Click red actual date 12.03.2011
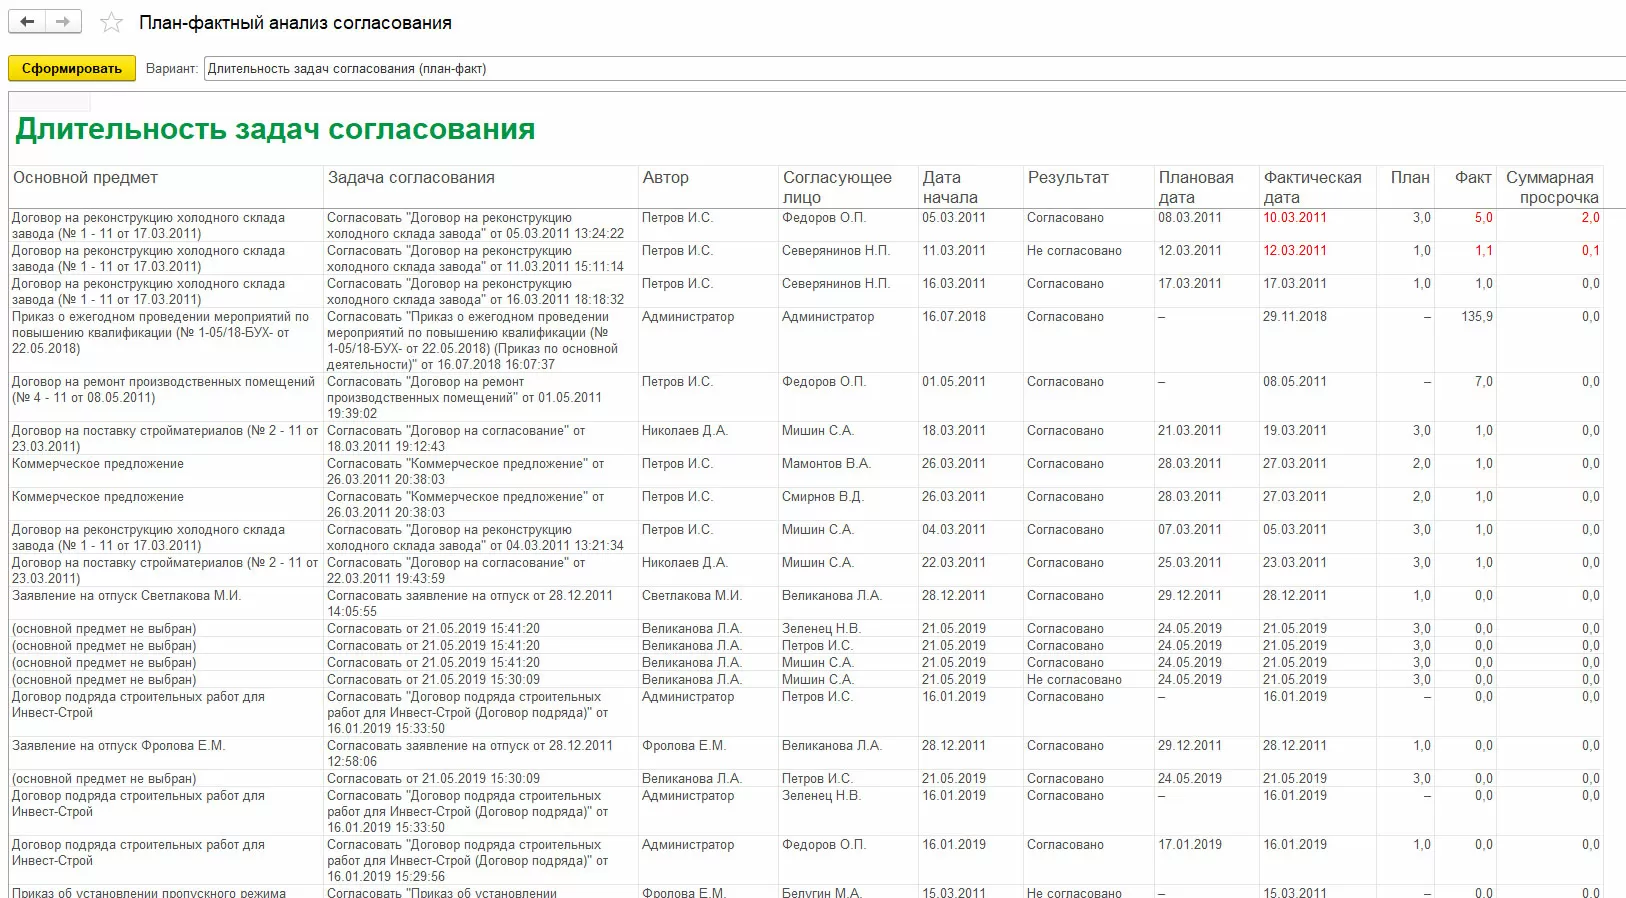 click(x=1294, y=251)
